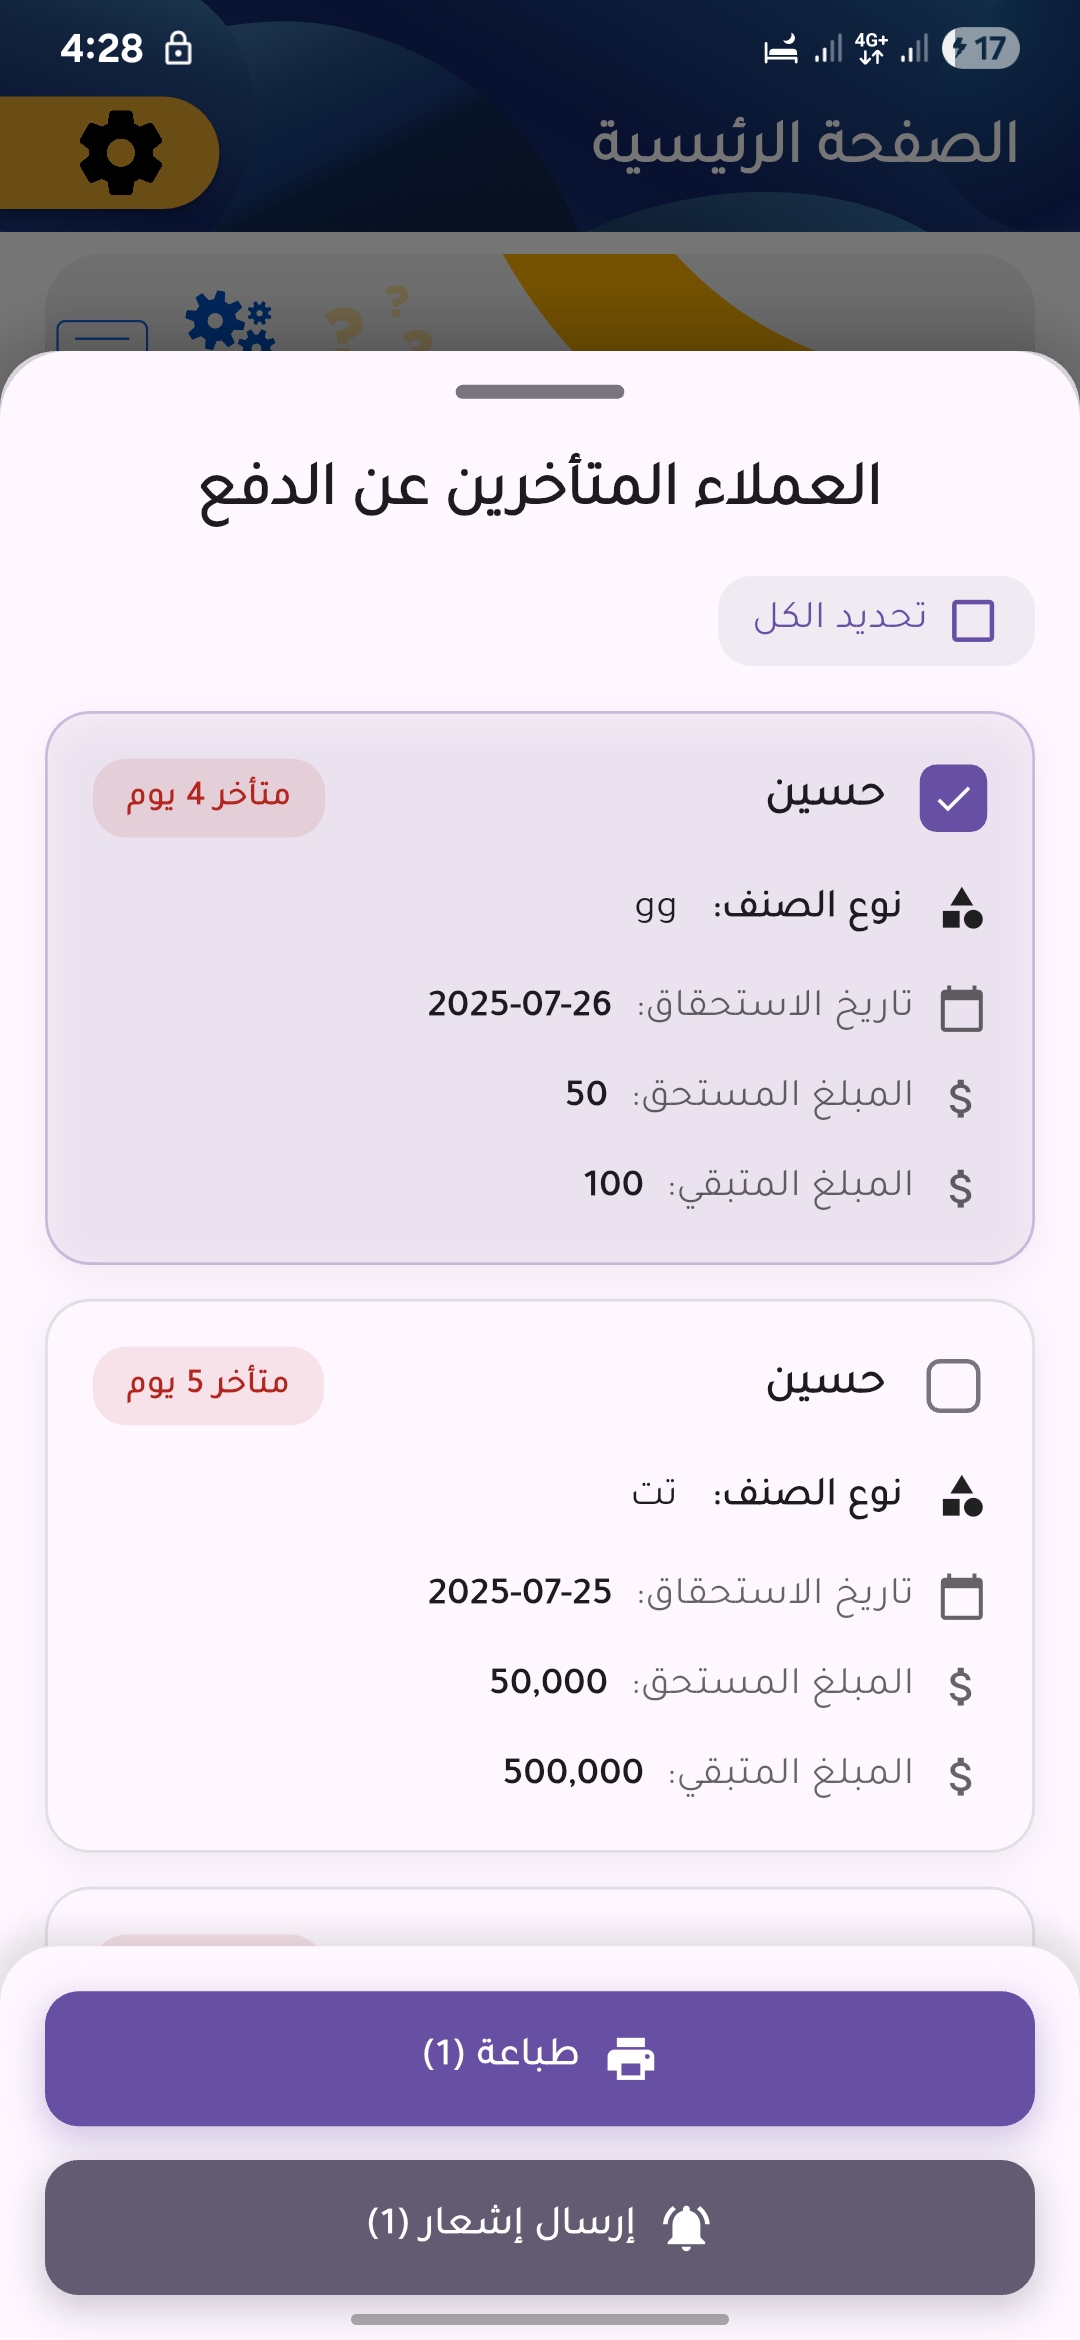Check the second حسين customer checkbox
1080x2340 pixels.
(x=953, y=1386)
